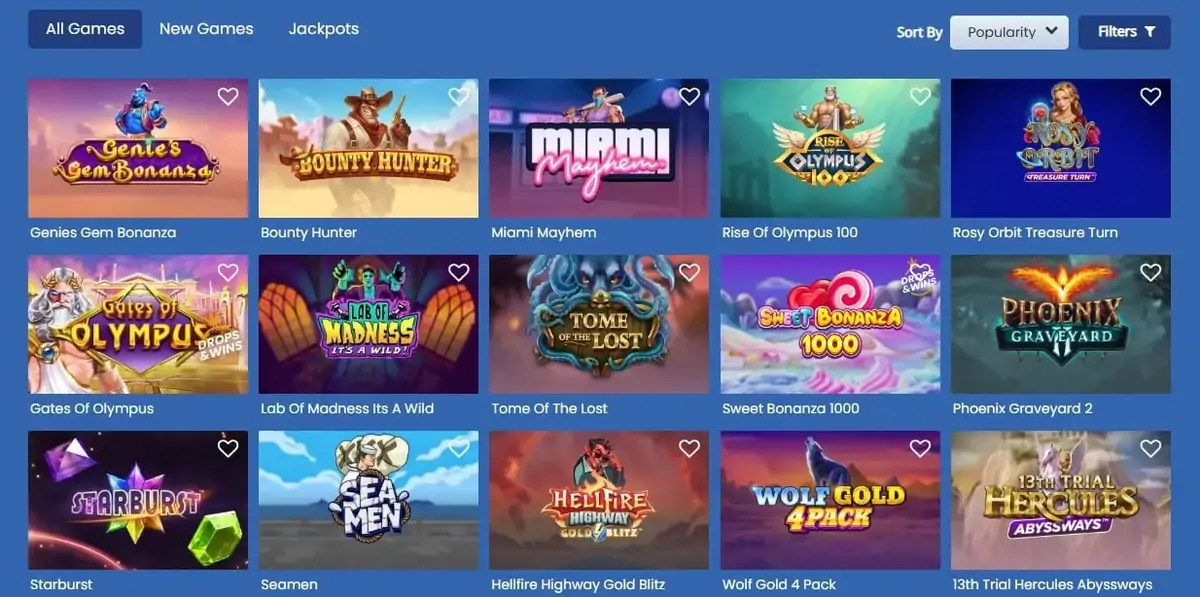Open the Popularity sort dropdown
Viewport: 1200px width, 597px height.
pos(1009,32)
